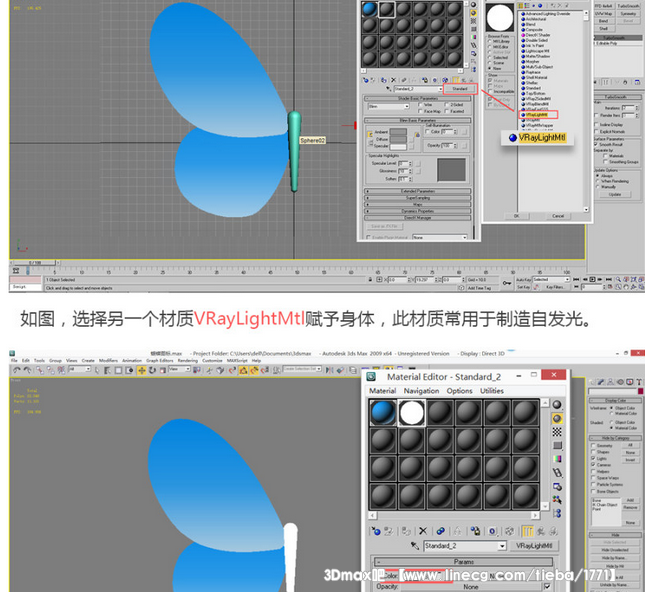Open Material Editor Options icon in lower editor
The width and height of the screenshot is (645, 592).
pyautogui.click(x=557, y=487)
